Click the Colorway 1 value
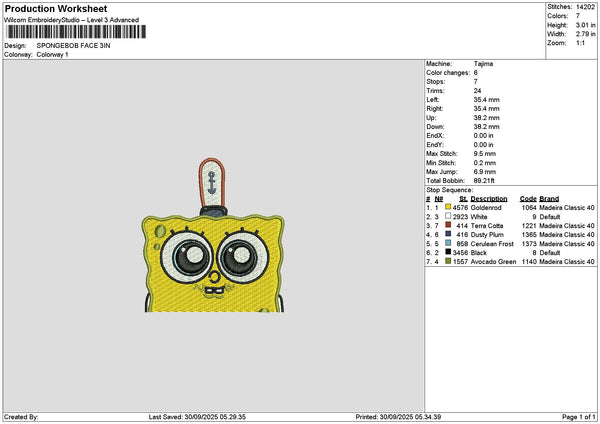The image size is (600, 424). coord(52,55)
